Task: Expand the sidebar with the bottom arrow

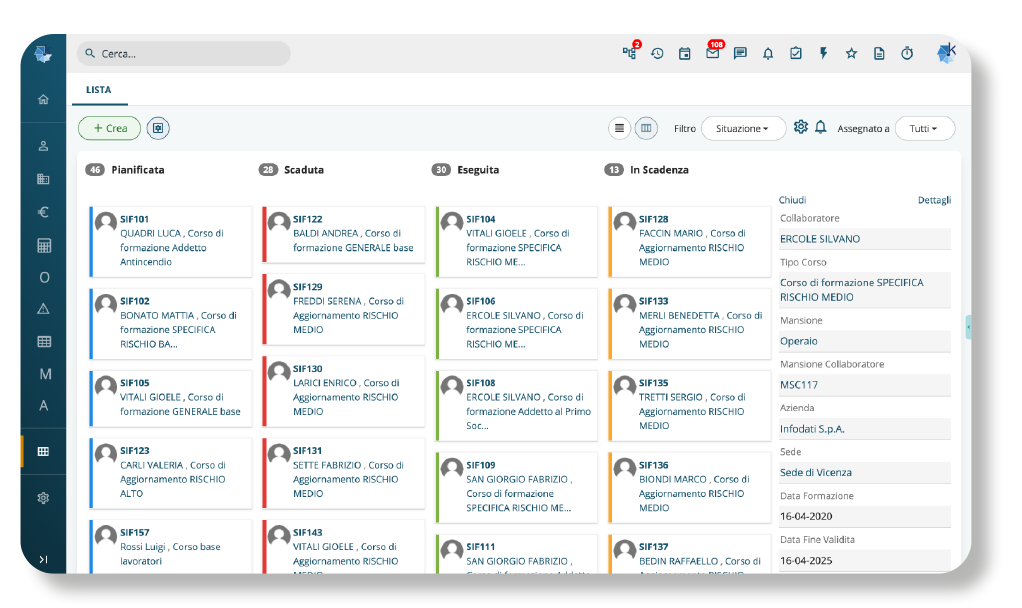Action: point(43,559)
